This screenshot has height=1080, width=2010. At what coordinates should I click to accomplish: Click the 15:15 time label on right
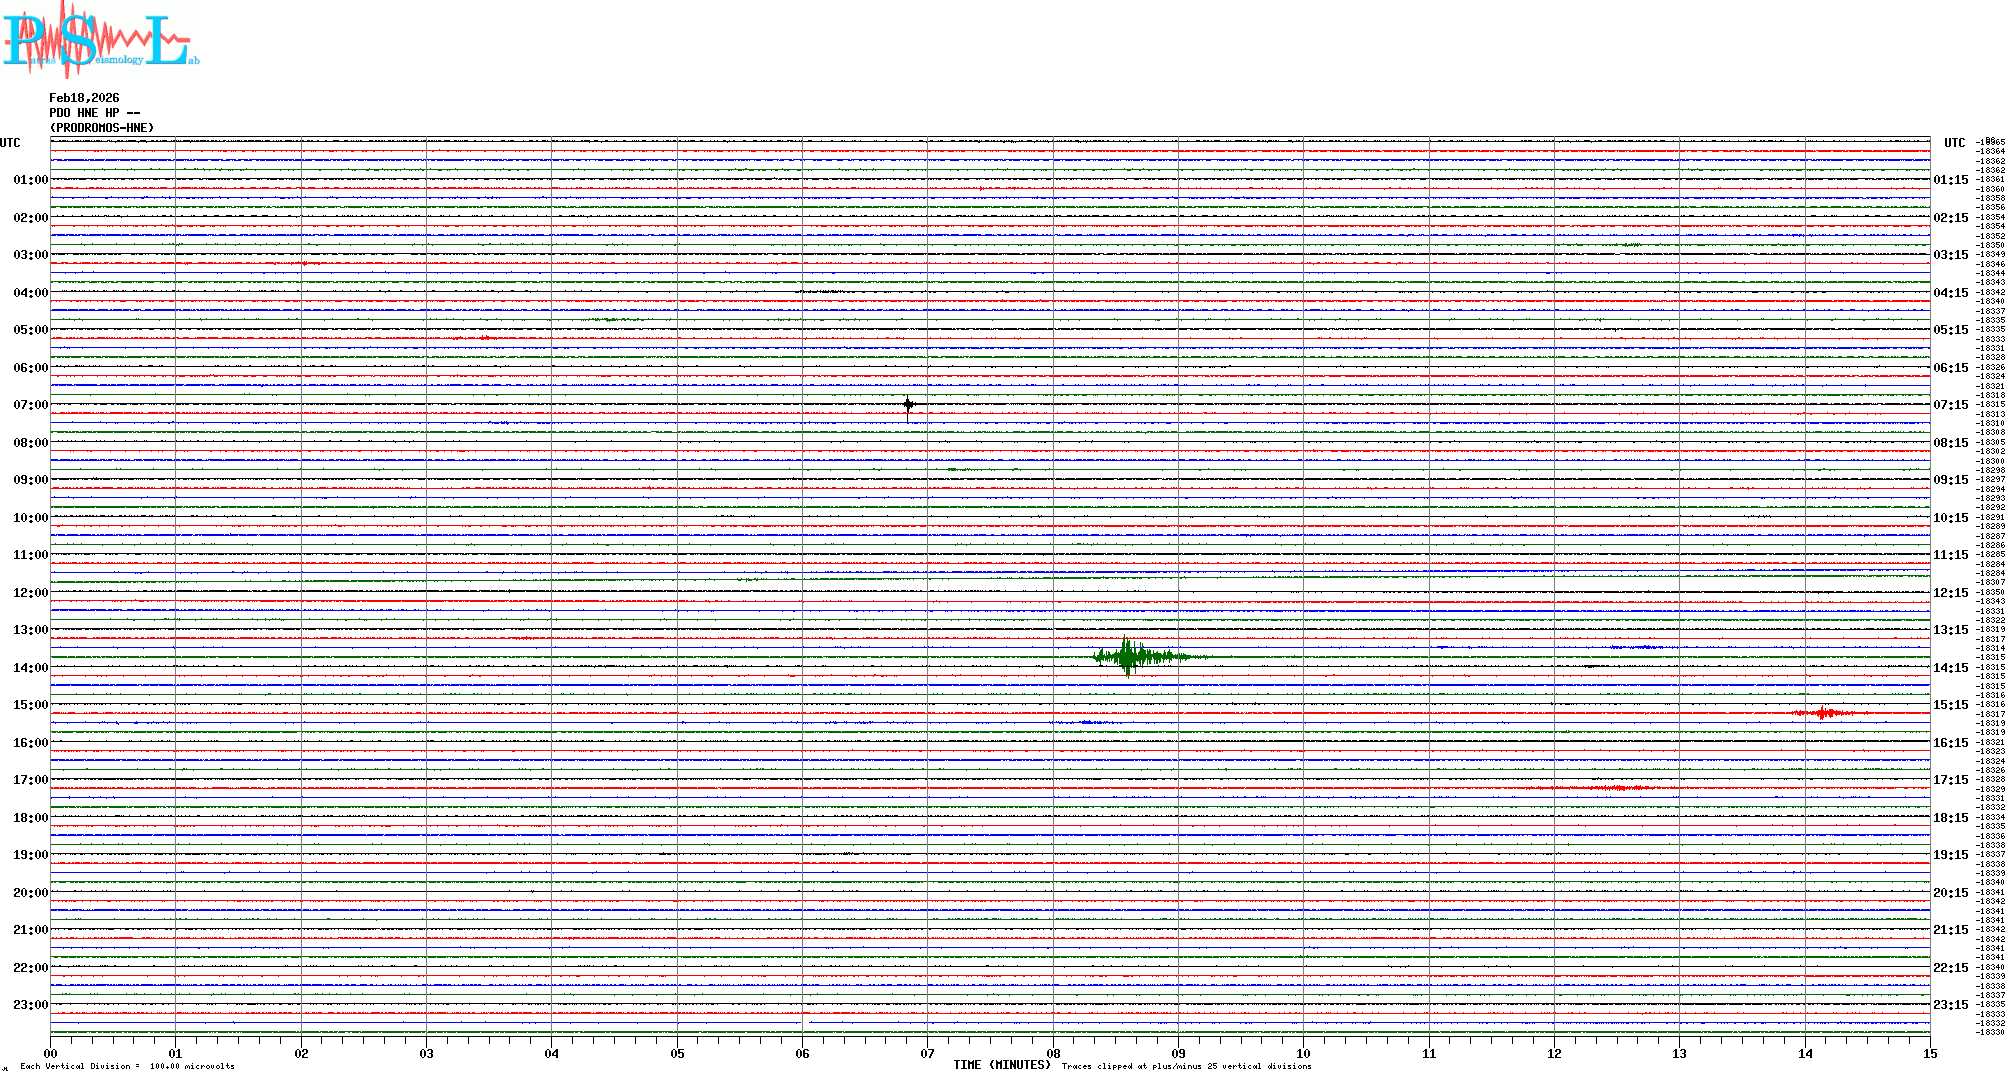click(1950, 705)
